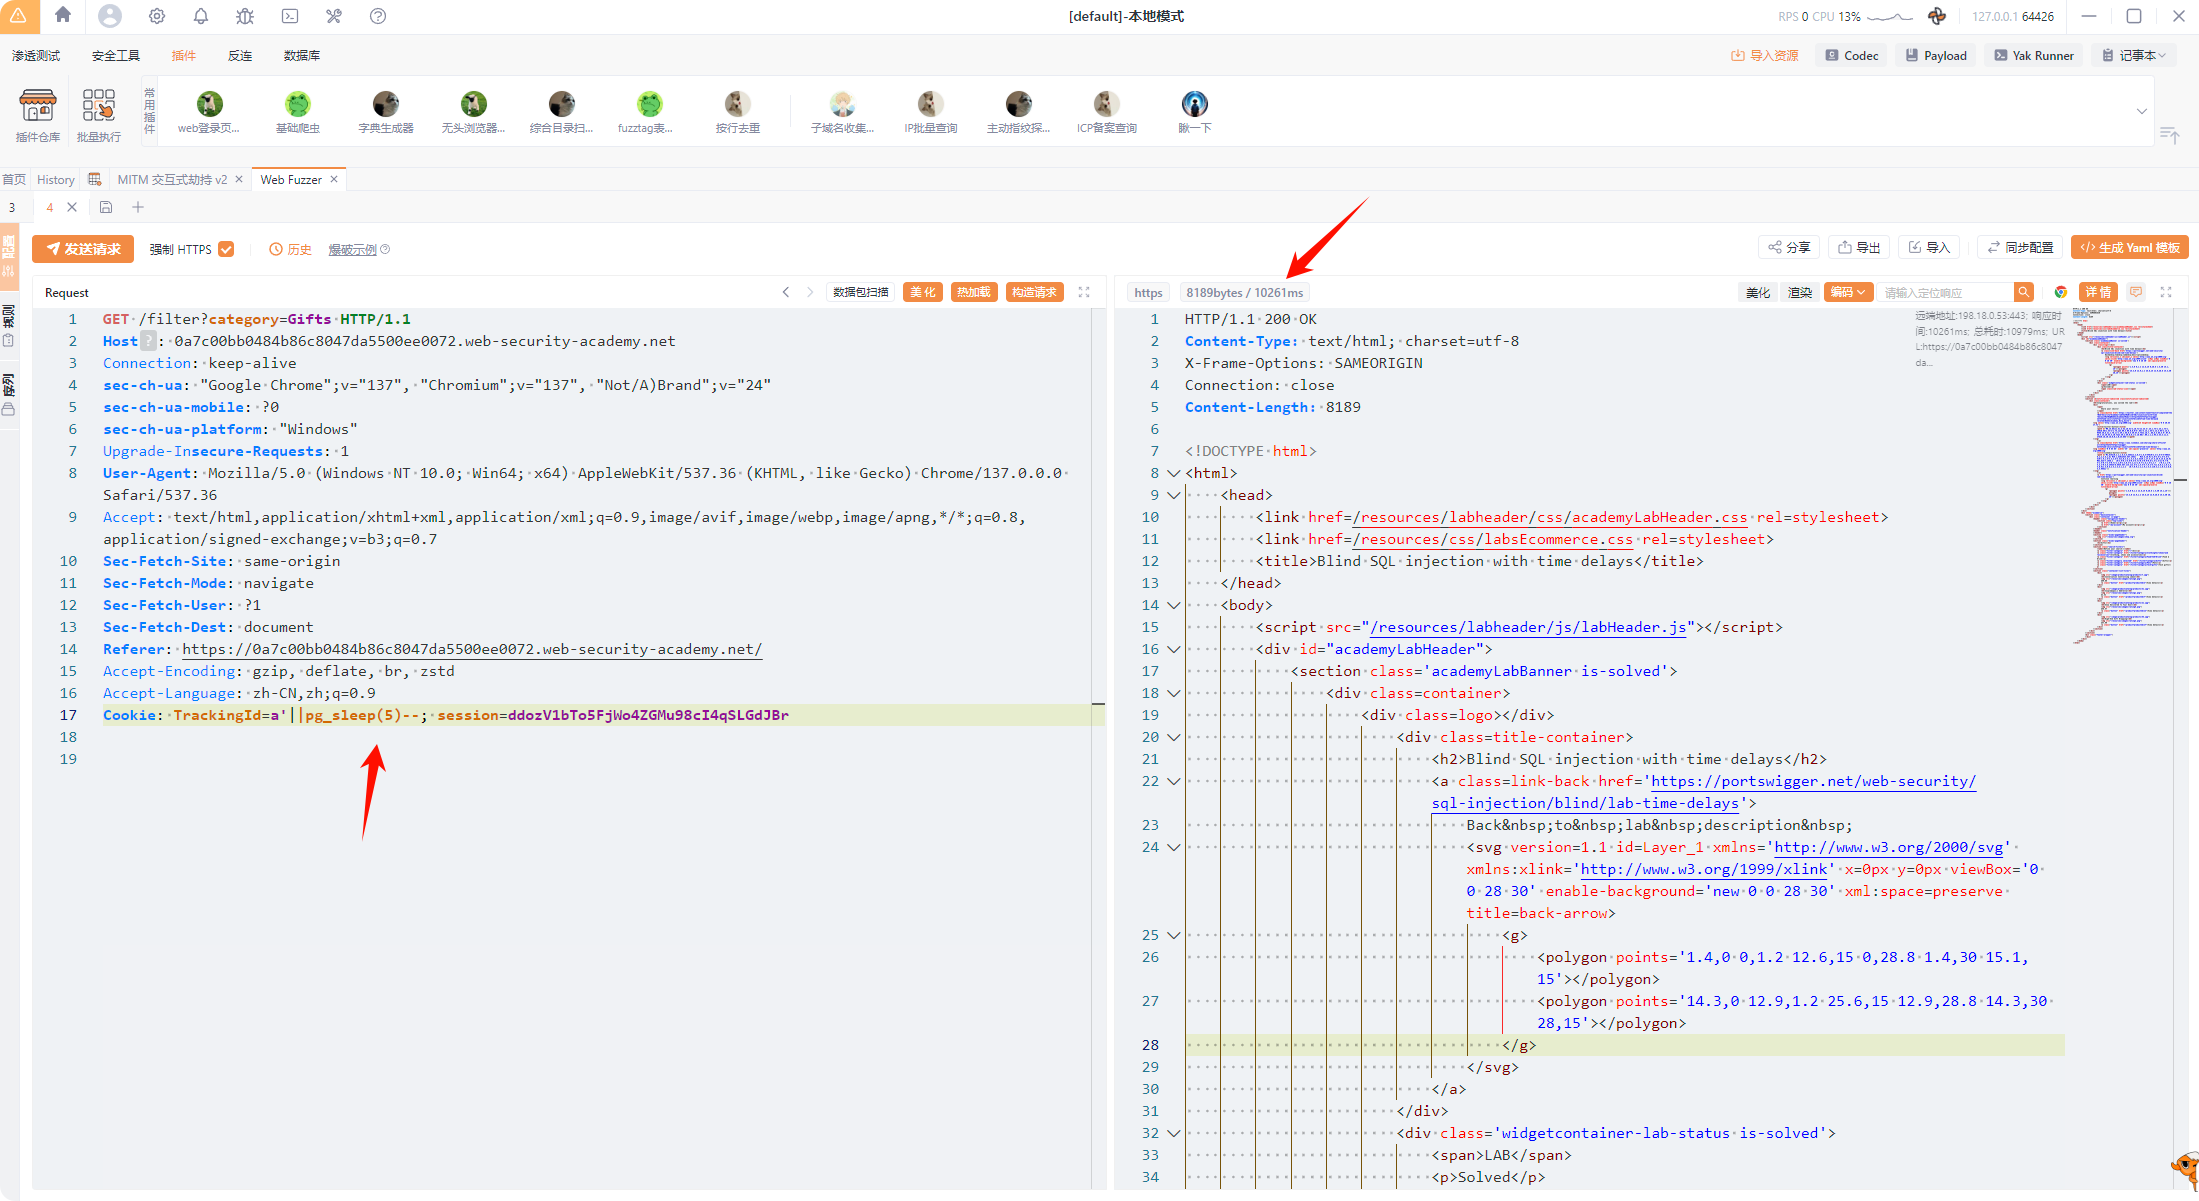Click the home icon in title bar
Image resolution: width=2199 pixels, height=1201 pixels.
click(63, 15)
